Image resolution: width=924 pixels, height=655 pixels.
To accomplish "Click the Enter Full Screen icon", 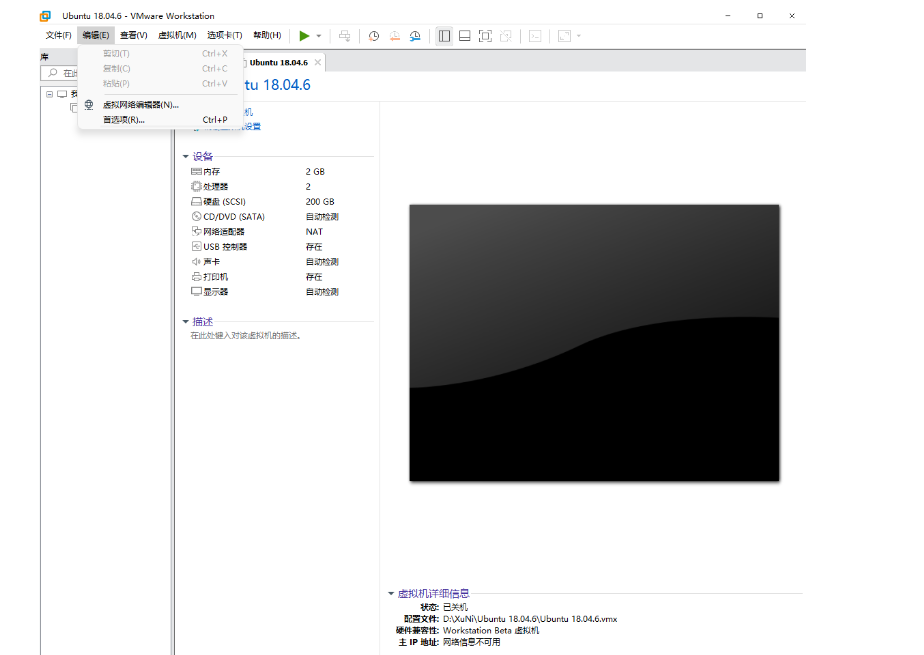I will [x=485, y=36].
